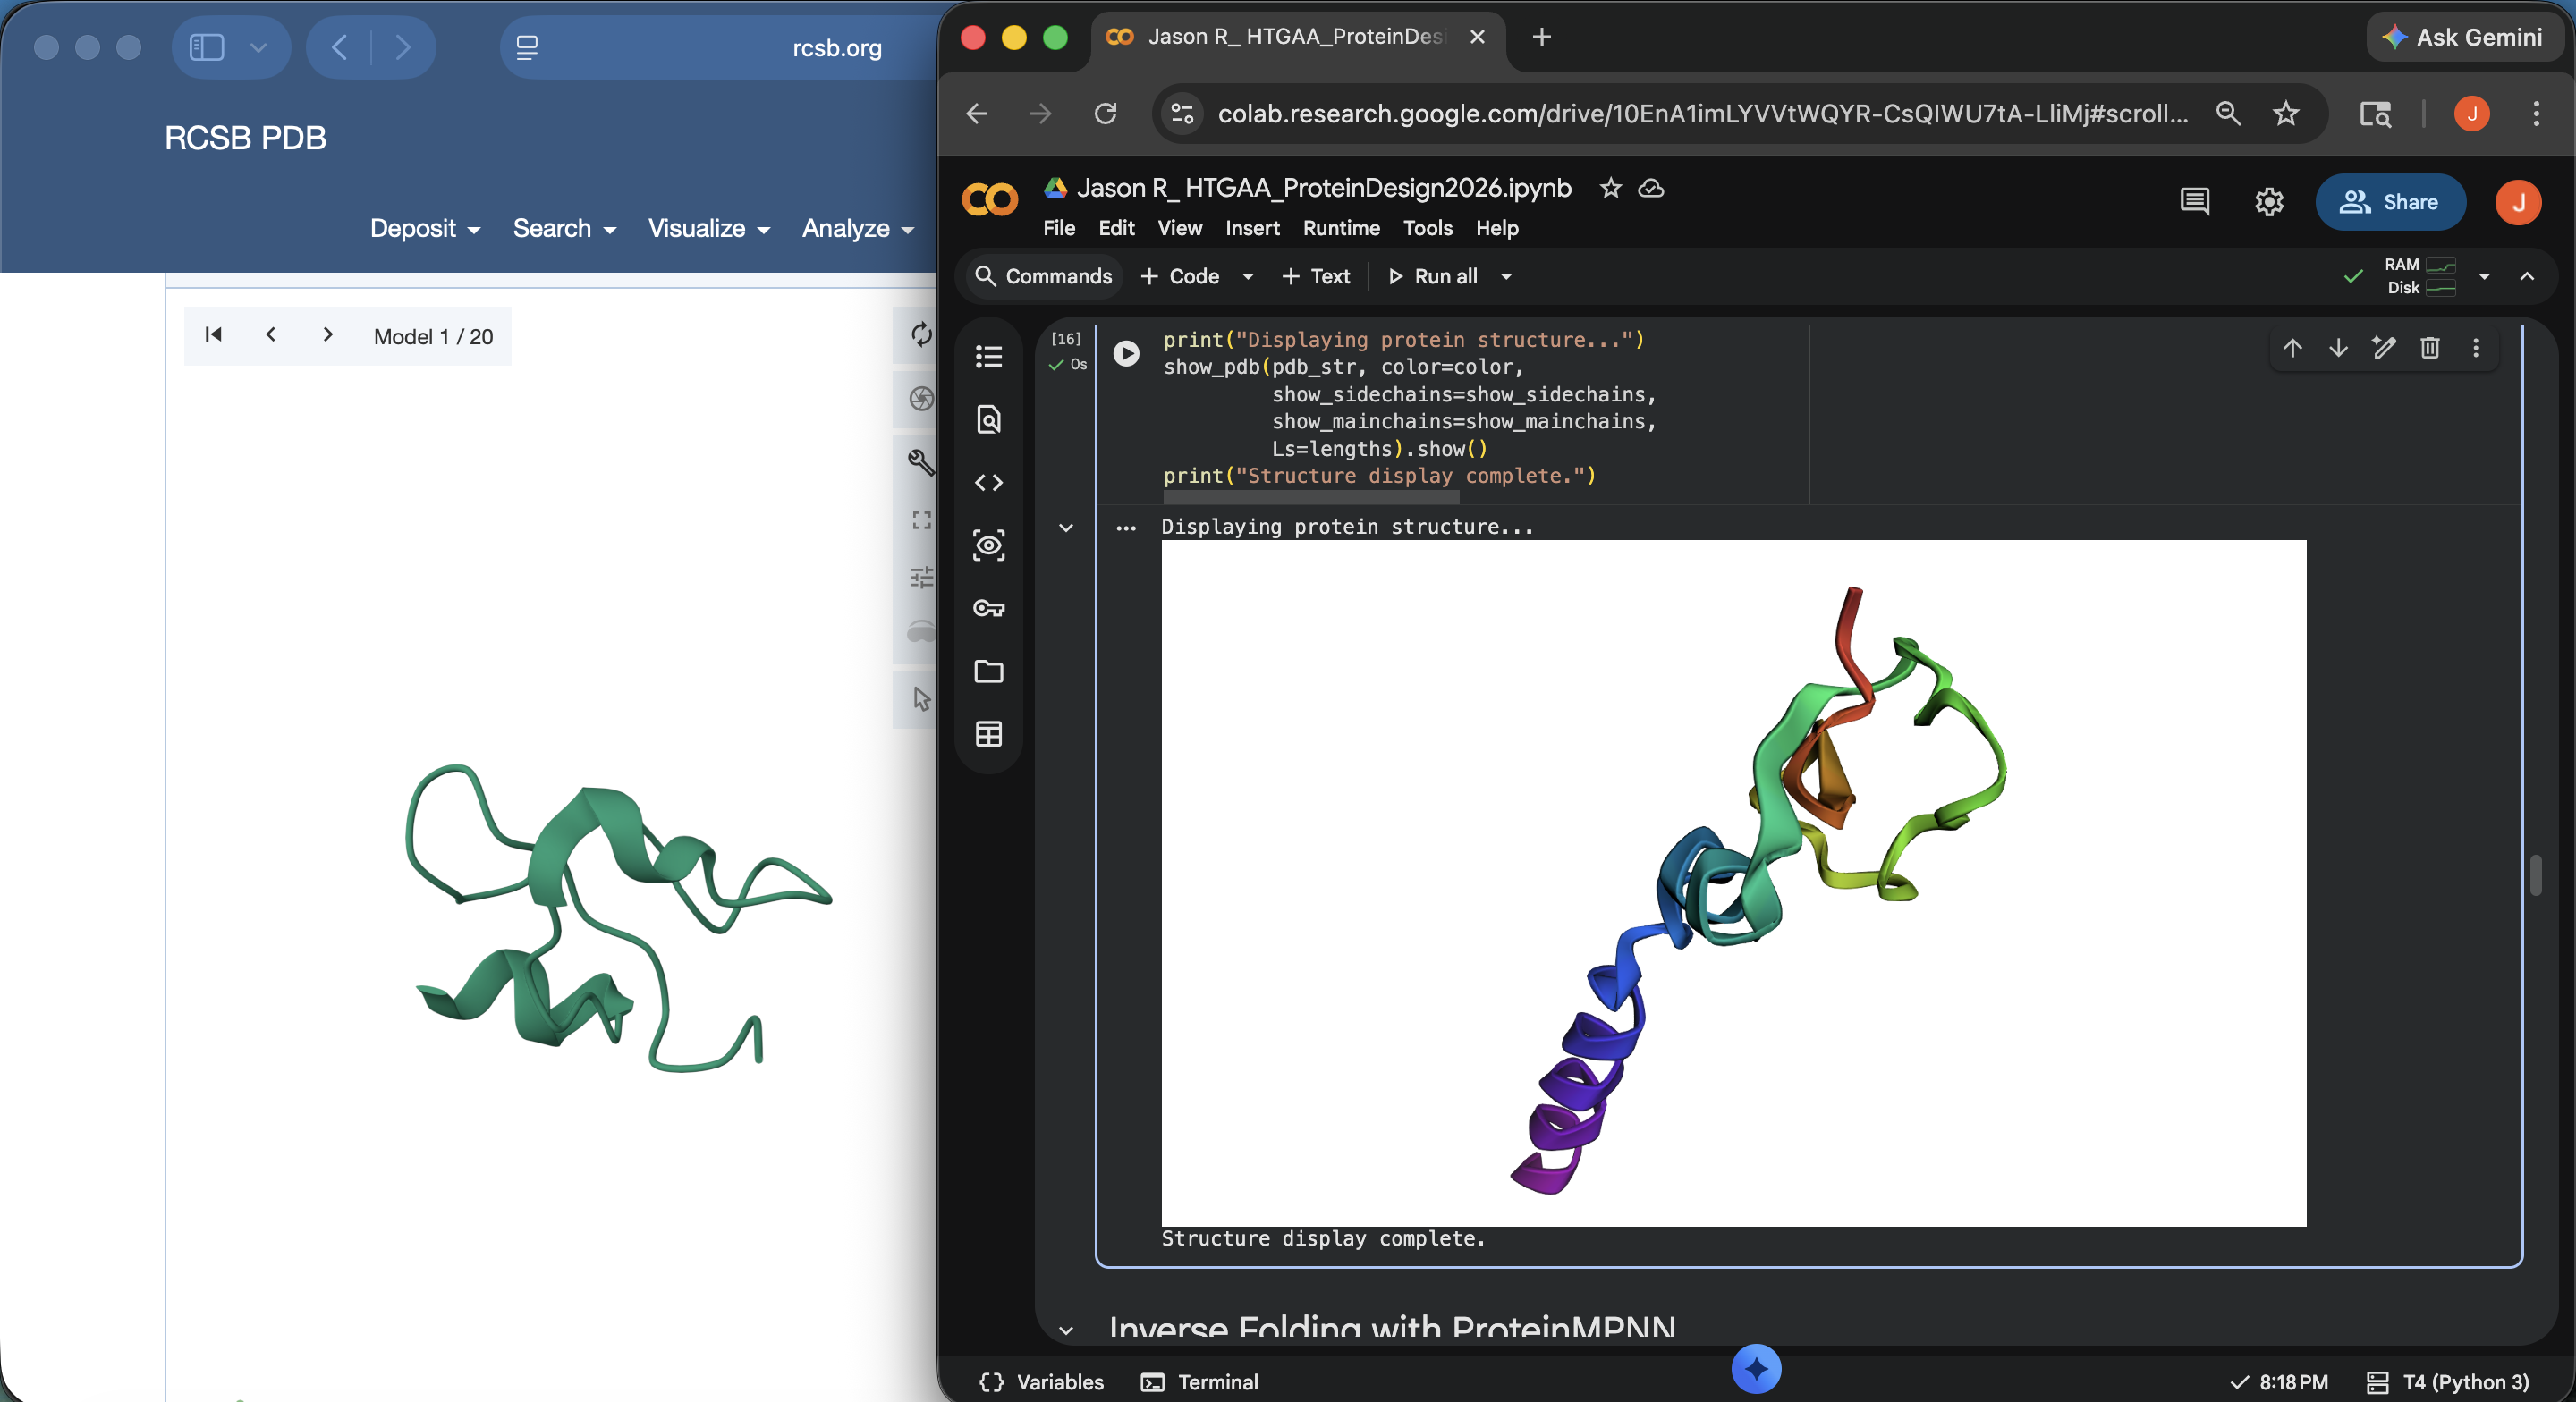The width and height of the screenshot is (2576, 1402).
Task: Open code snippets panel in Colab sidebar
Action: pyautogui.click(x=988, y=482)
